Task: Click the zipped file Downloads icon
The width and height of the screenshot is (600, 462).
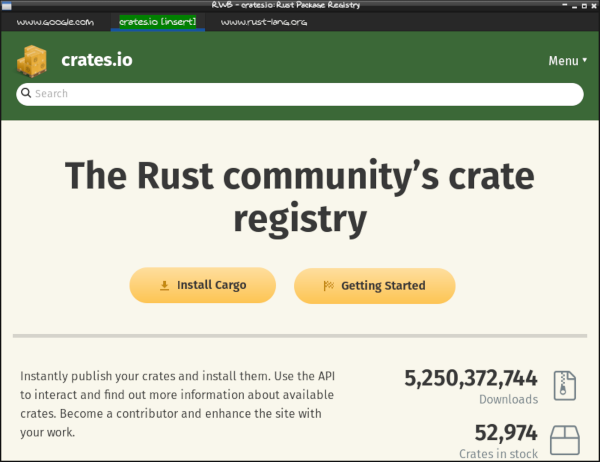Action: [x=564, y=386]
